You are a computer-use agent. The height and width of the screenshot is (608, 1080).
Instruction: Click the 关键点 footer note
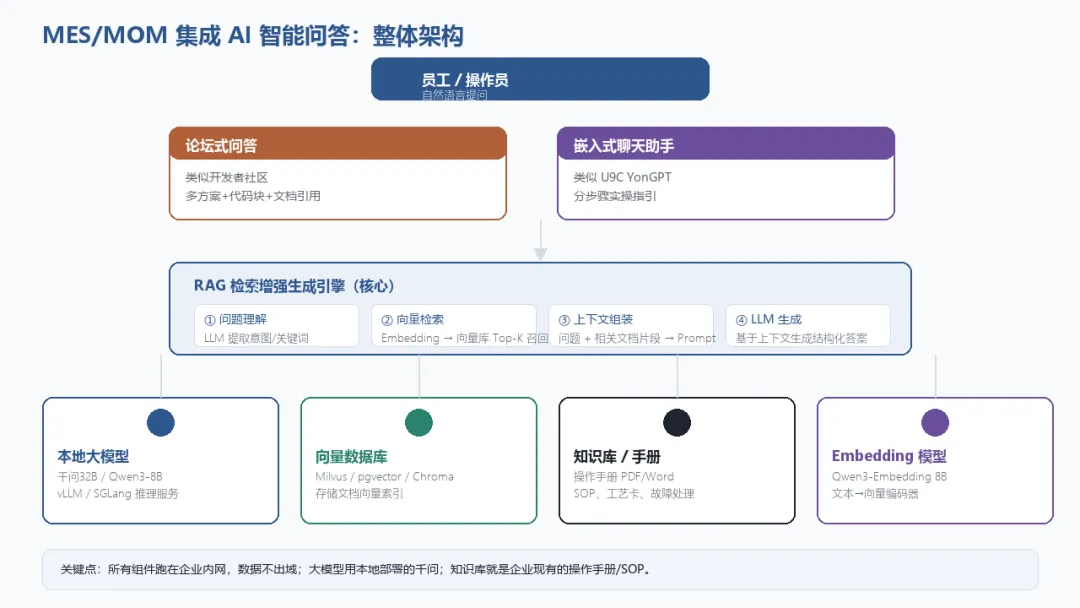(540, 569)
